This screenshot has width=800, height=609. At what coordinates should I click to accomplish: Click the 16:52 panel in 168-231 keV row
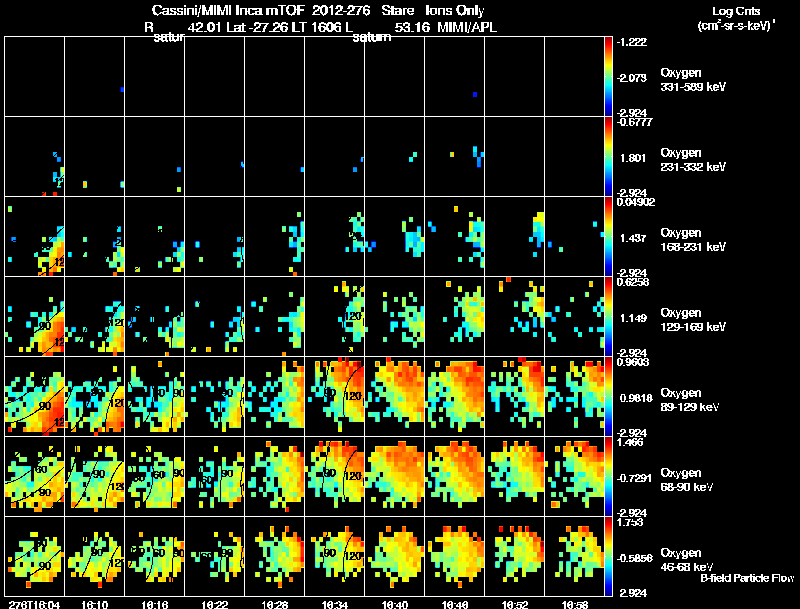[x=515, y=237]
